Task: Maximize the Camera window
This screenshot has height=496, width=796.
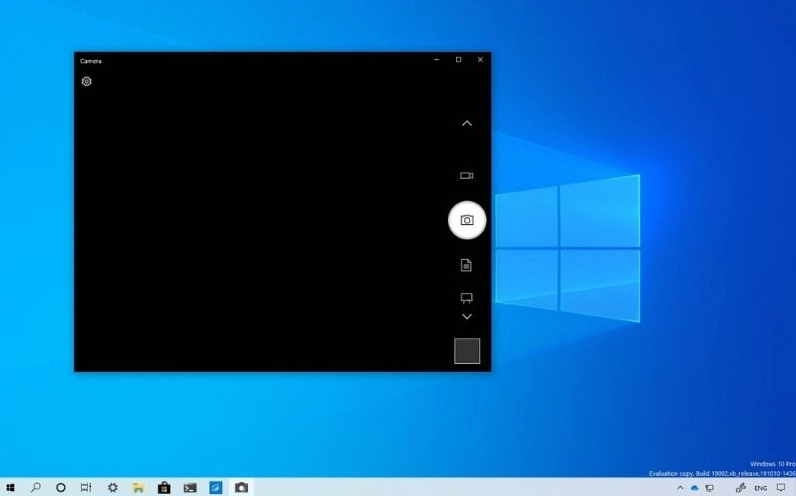Action: coord(458,59)
